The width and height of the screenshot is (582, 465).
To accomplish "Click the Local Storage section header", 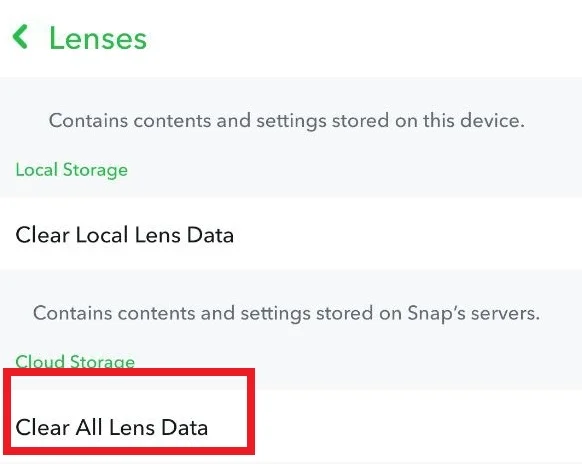I will 72,170.
